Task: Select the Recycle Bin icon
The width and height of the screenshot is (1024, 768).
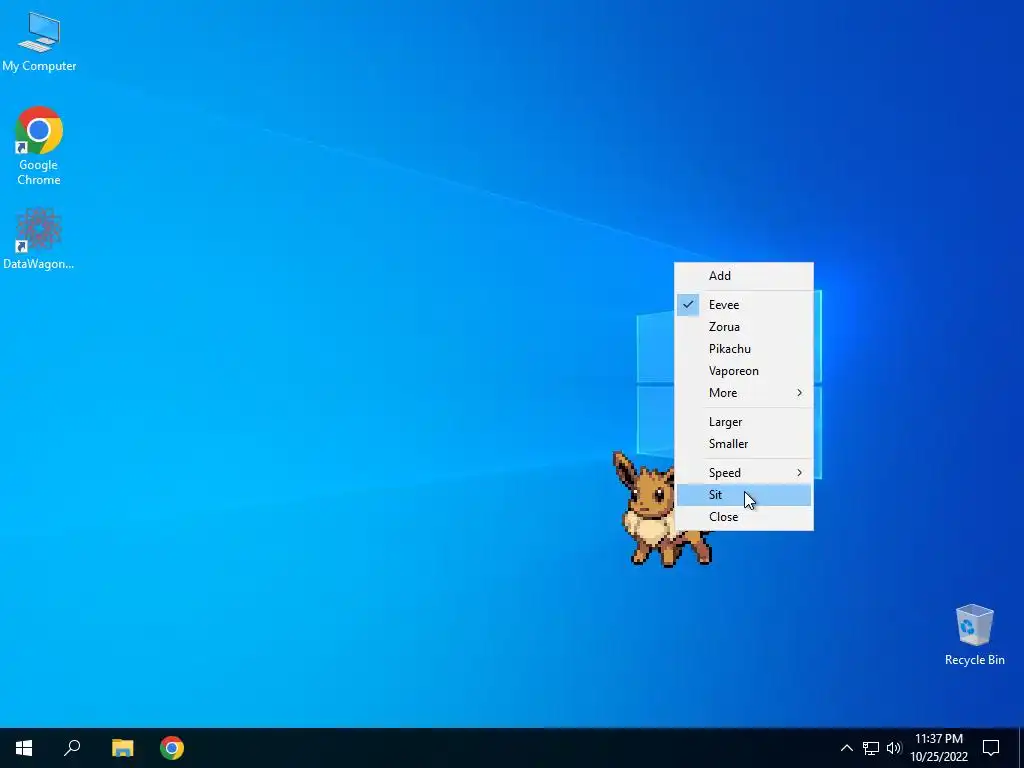Action: (974, 635)
